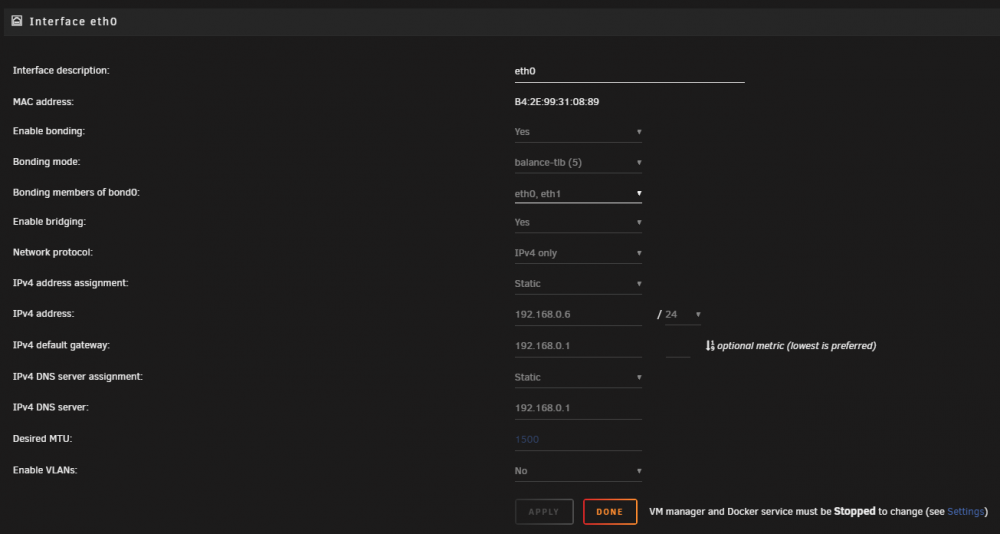
Task: Click the IPv4 default gateway field
Action: tap(578, 346)
